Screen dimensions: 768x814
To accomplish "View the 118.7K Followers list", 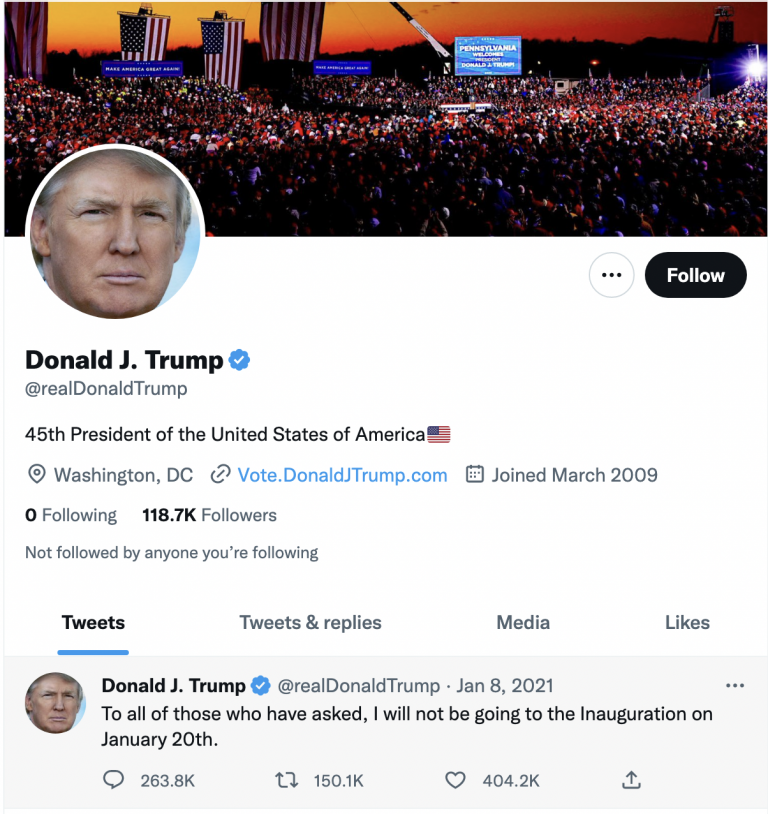I will click(x=209, y=515).
